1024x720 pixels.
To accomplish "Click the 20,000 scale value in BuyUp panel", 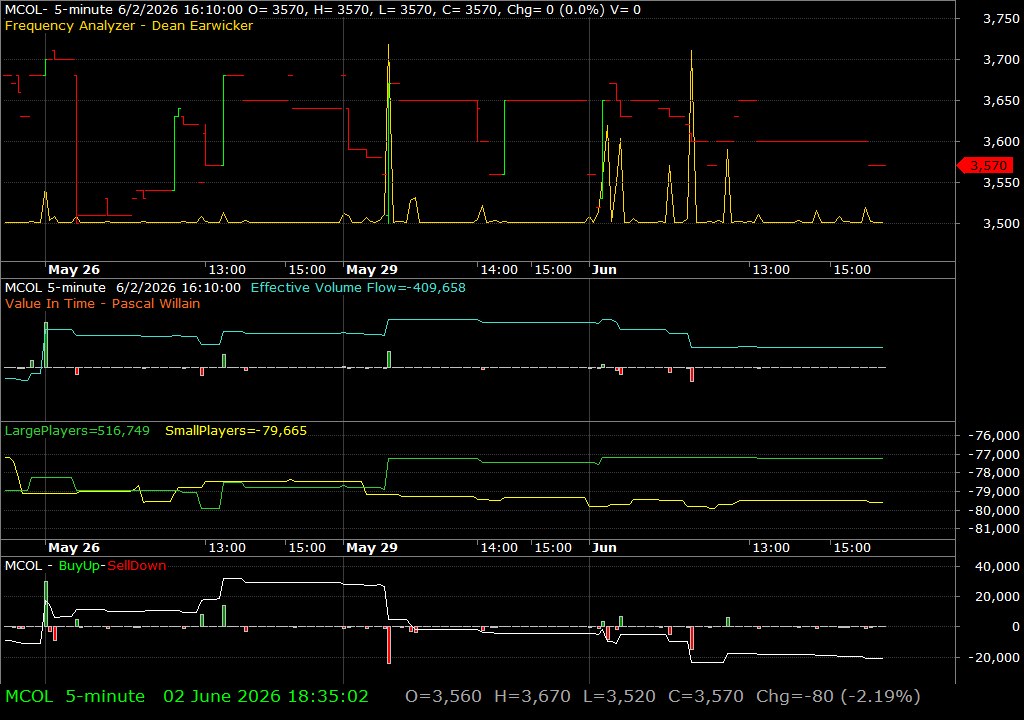I will pyautogui.click(x=997, y=597).
